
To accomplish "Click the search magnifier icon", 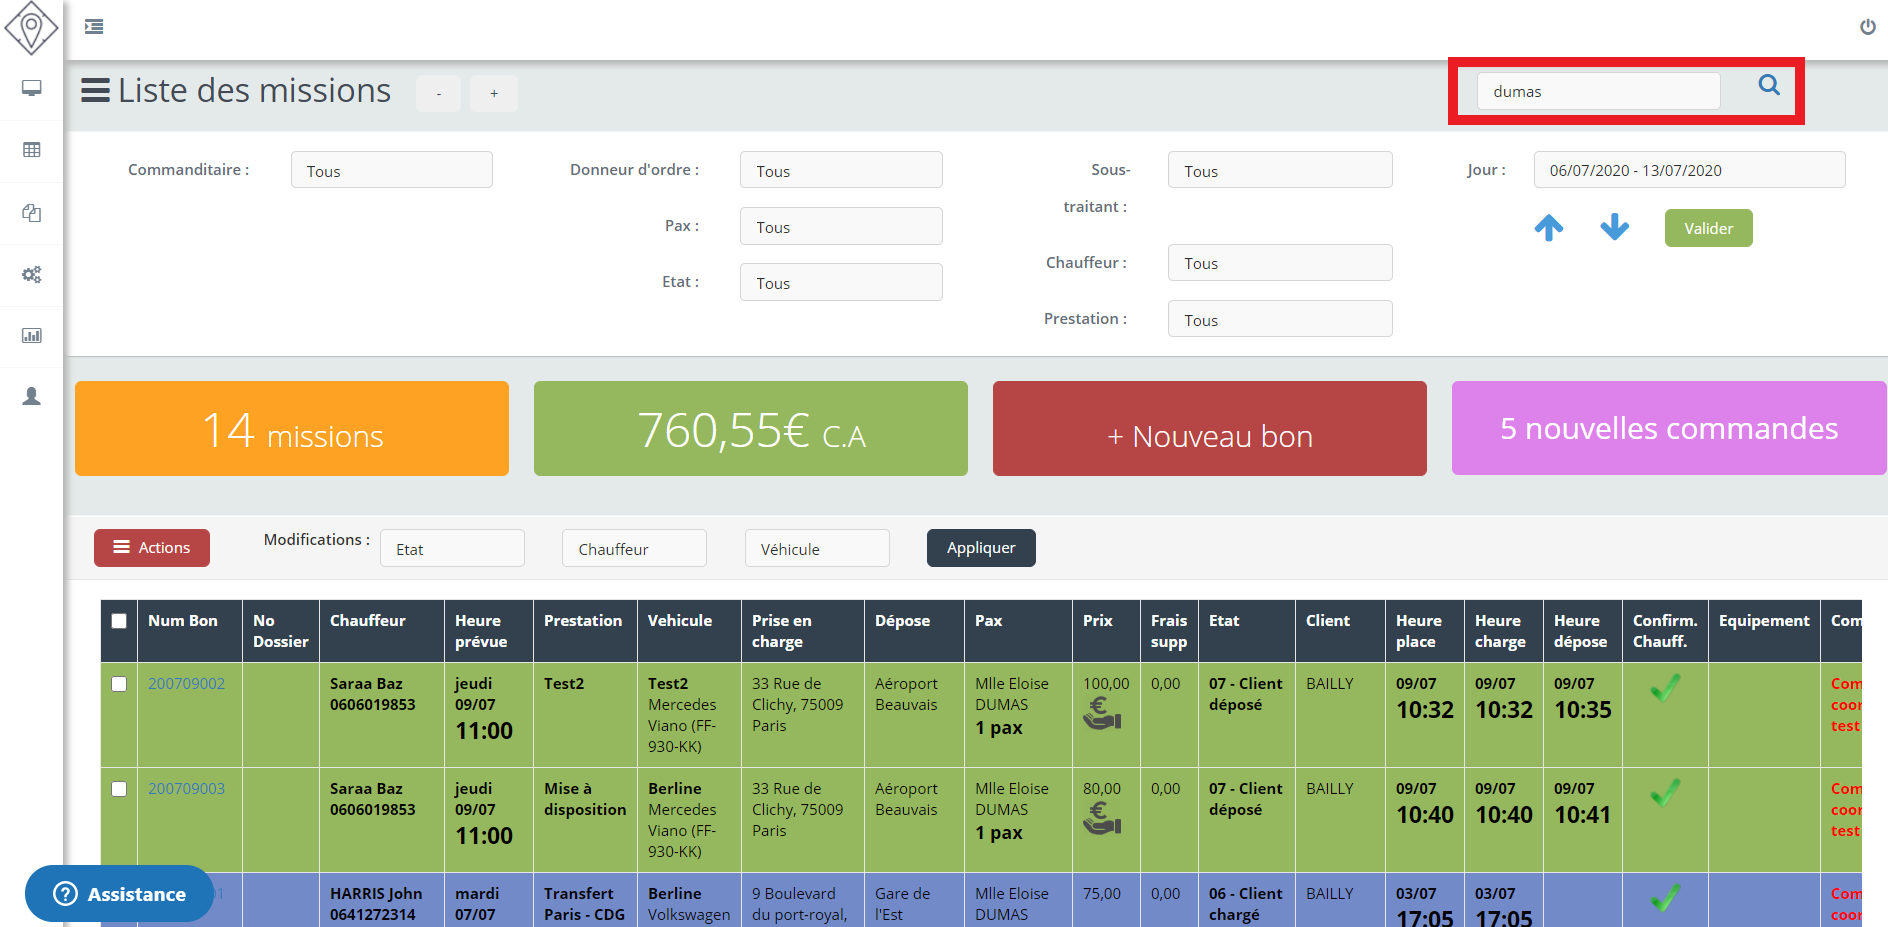I will coord(1768,86).
